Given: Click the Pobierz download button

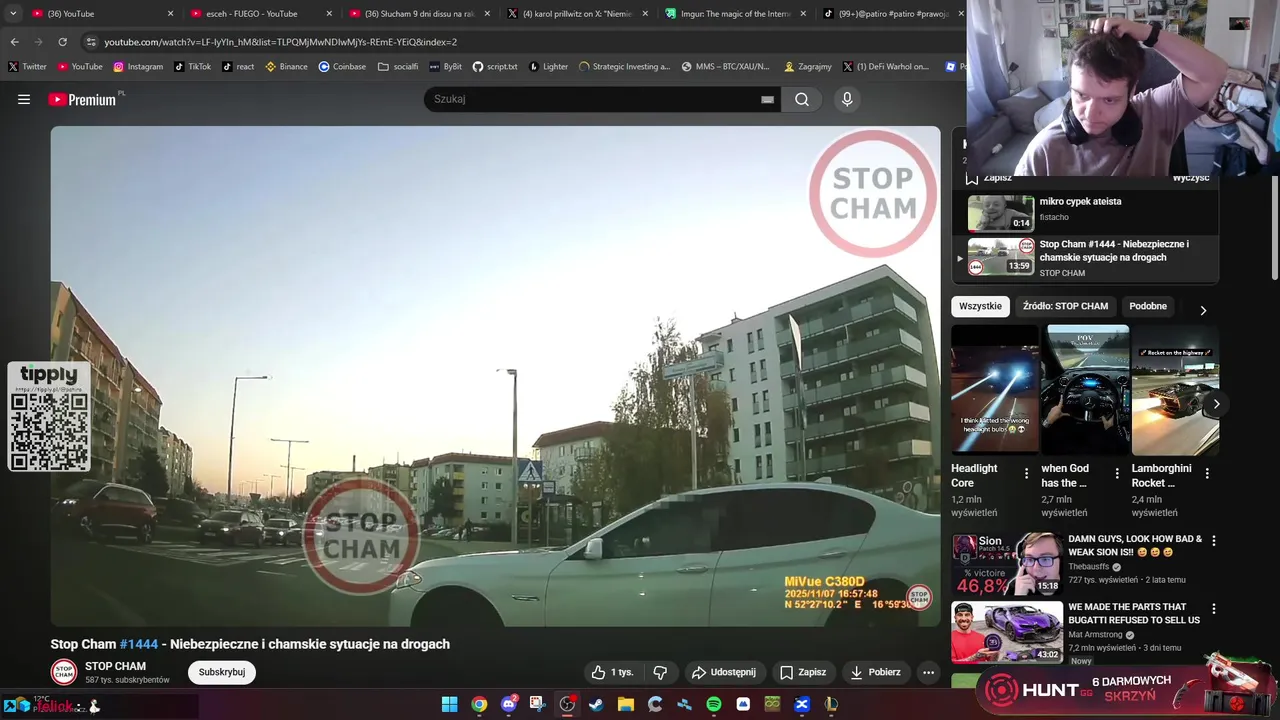Looking at the screenshot, I should tap(875, 672).
